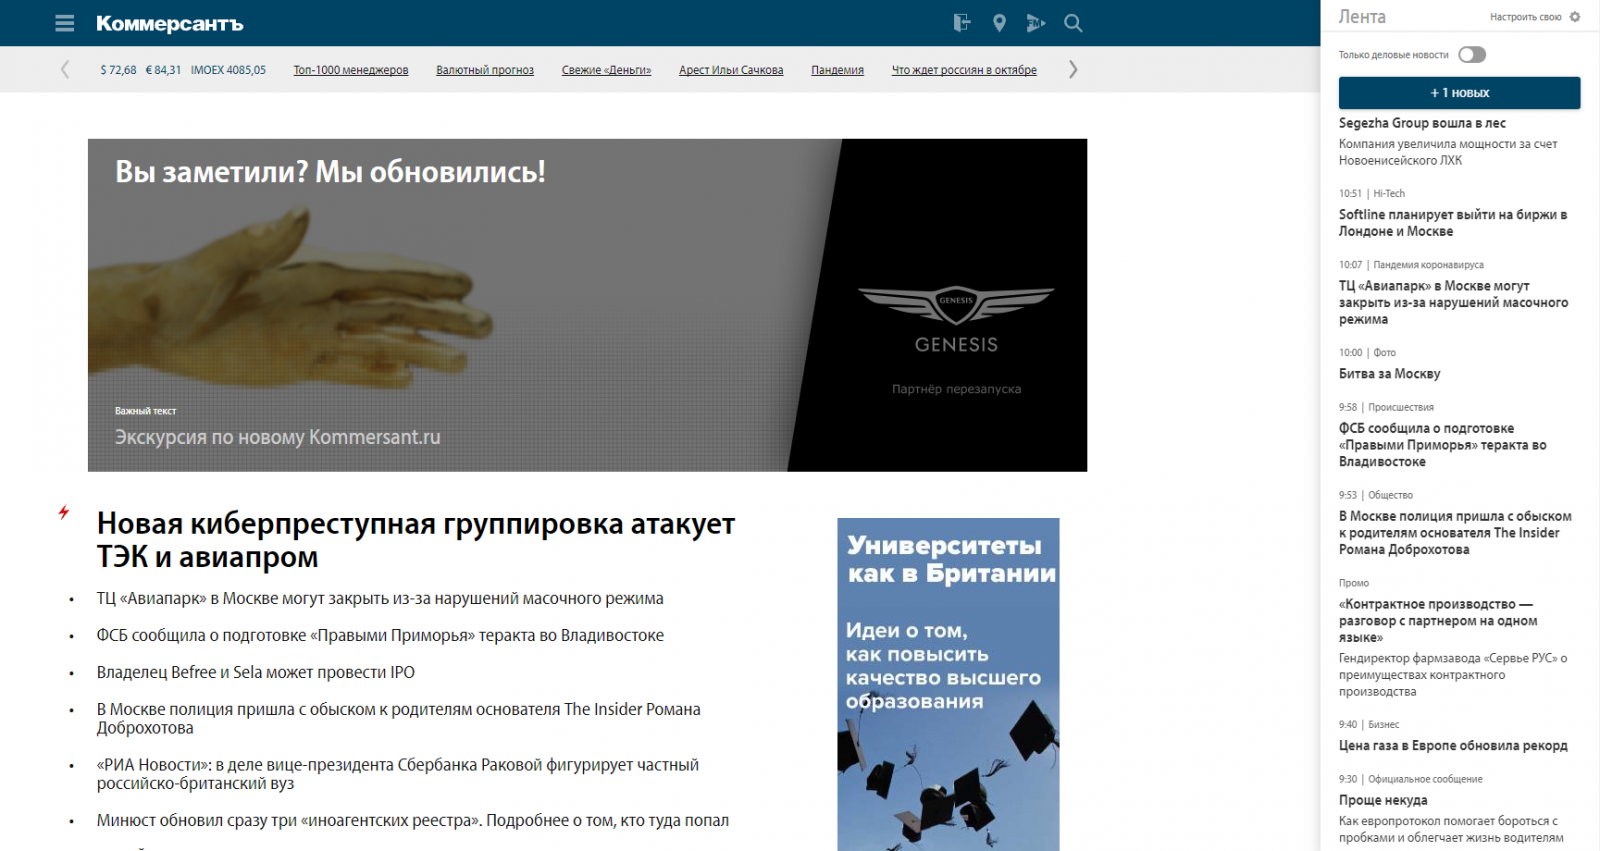Screen dimensions: 1600x851
Task: Open 'Softline планирует выйти на биржи' feed item
Action: tap(1453, 222)
